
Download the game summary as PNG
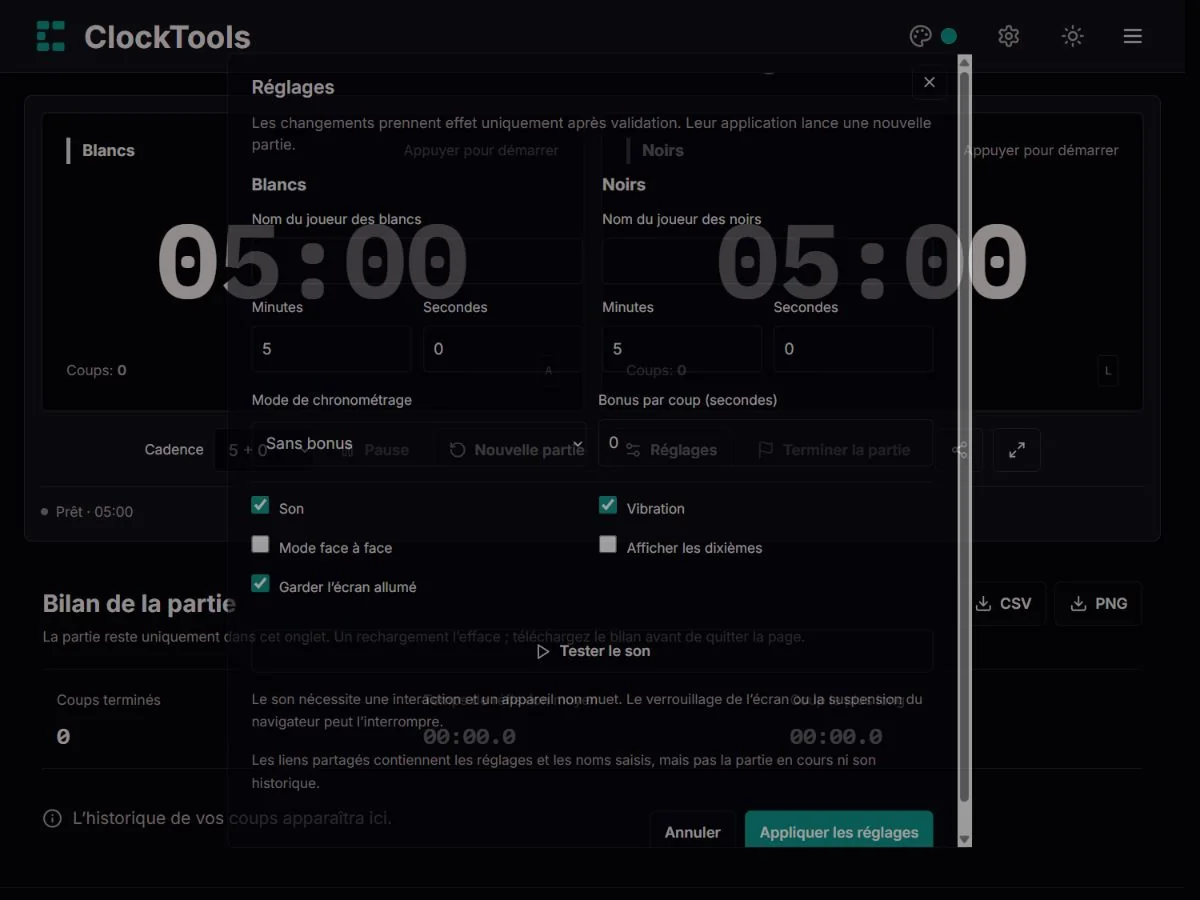[1098, 603]
